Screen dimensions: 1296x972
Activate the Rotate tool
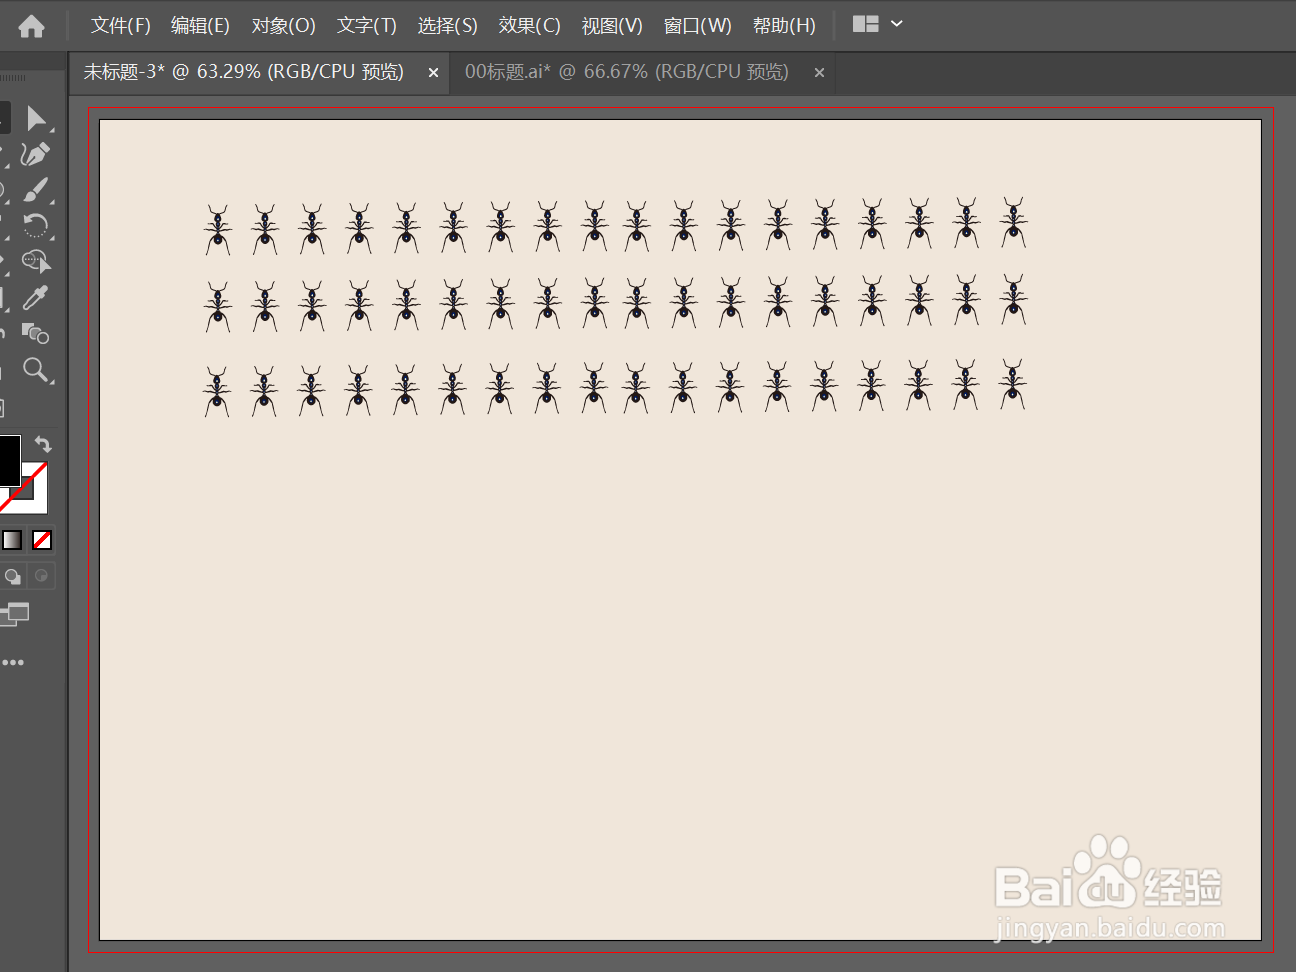[x=35, y=225]
